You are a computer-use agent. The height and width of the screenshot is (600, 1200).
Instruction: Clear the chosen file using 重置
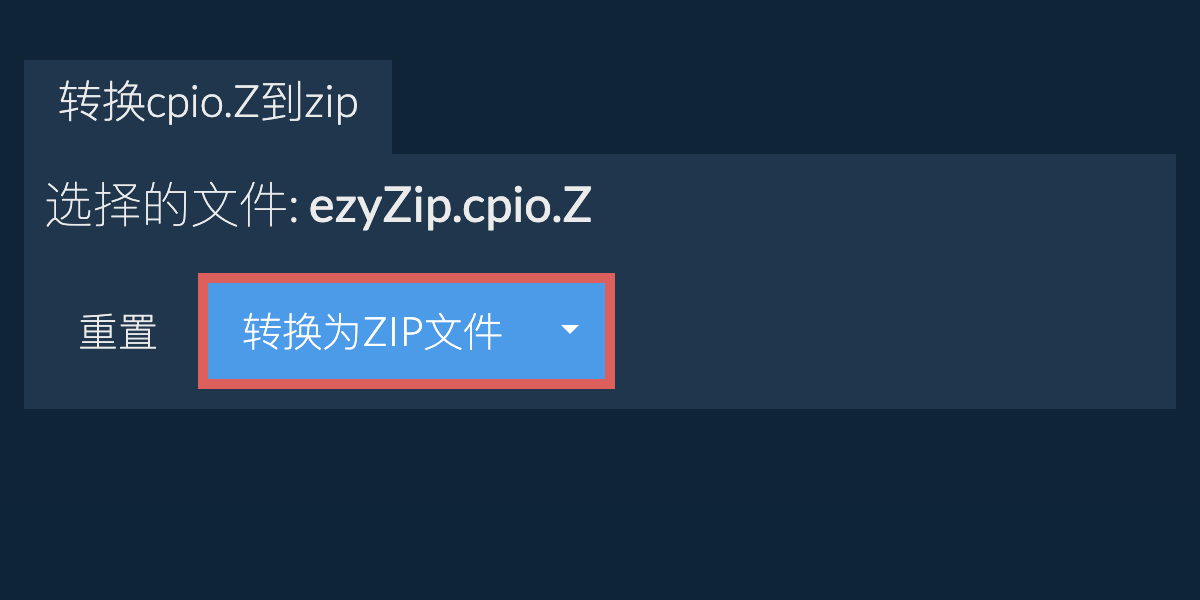119,332
